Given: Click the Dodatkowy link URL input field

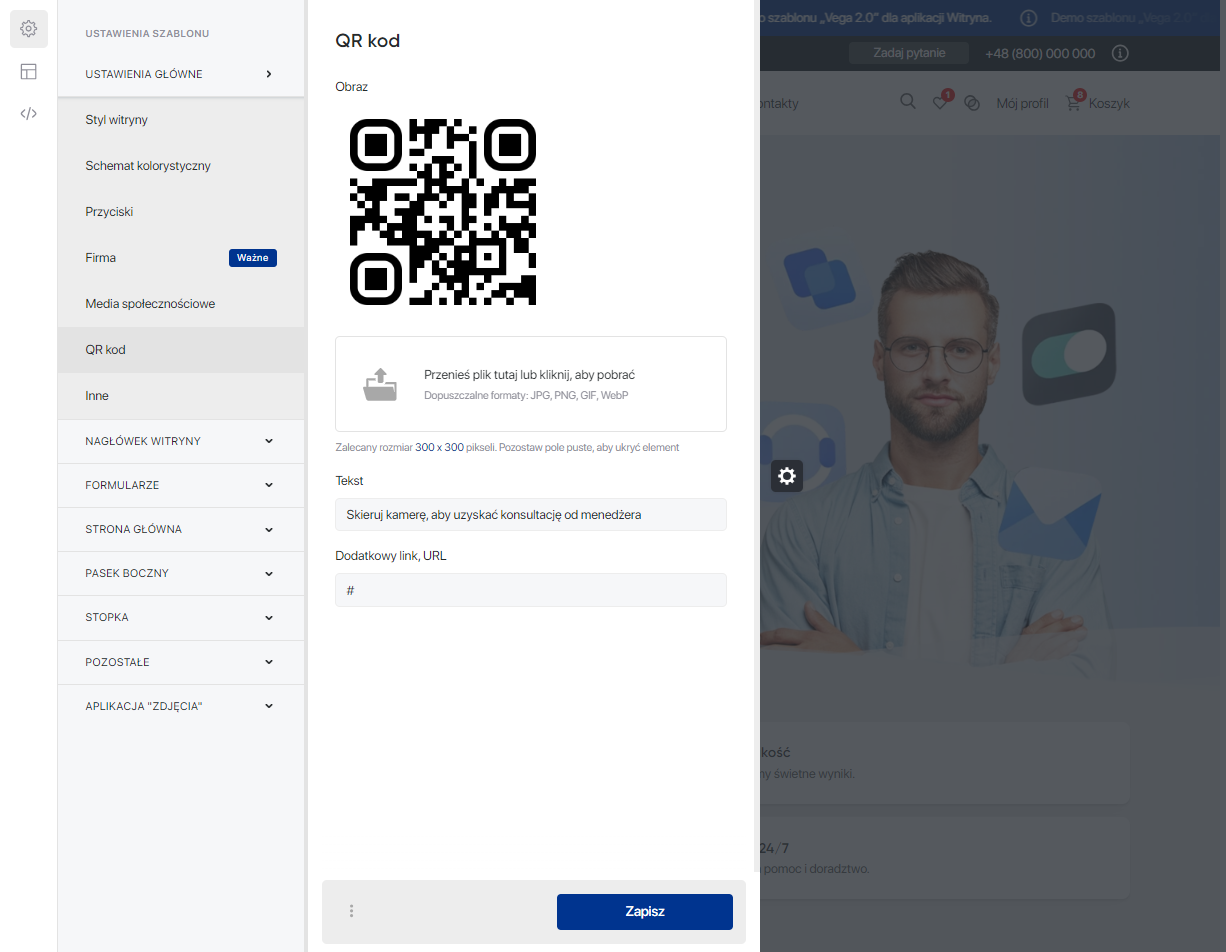Looking at the screenshot, I should (530, 589).
